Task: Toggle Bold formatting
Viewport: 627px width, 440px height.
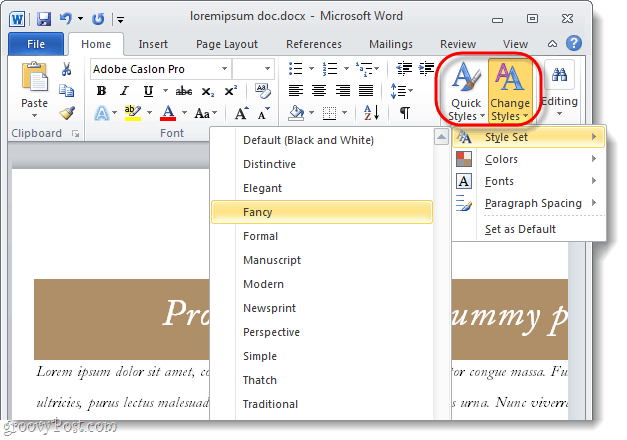Action: [x=102, y=91]
